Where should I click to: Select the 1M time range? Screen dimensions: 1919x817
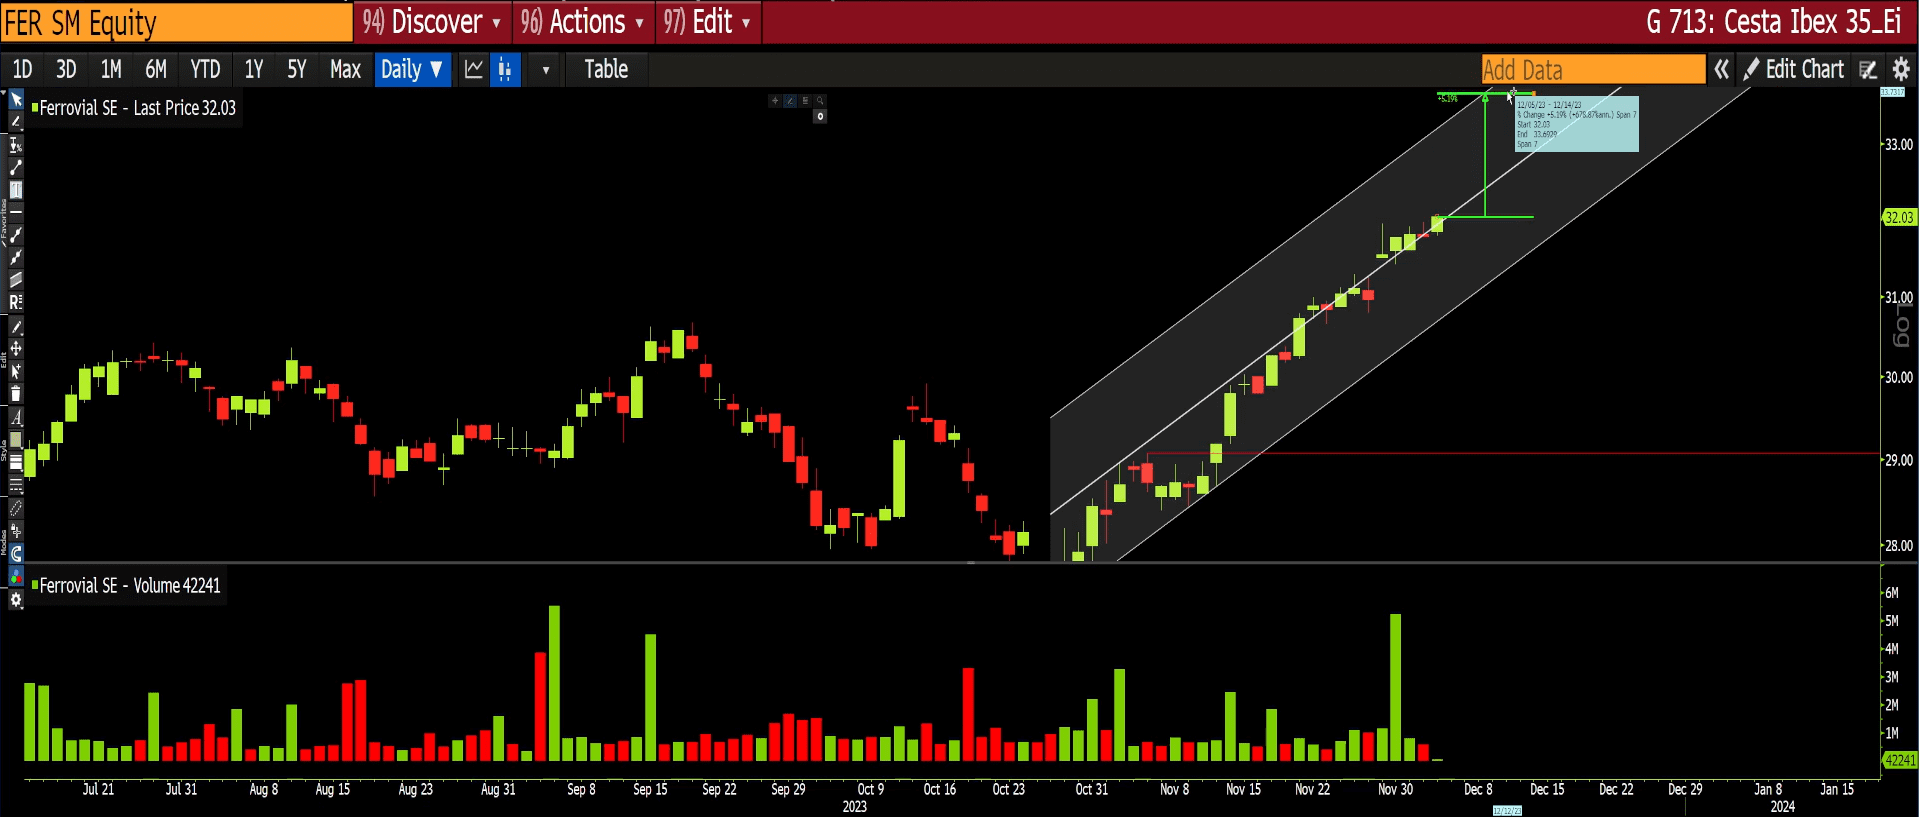(111, 69)
